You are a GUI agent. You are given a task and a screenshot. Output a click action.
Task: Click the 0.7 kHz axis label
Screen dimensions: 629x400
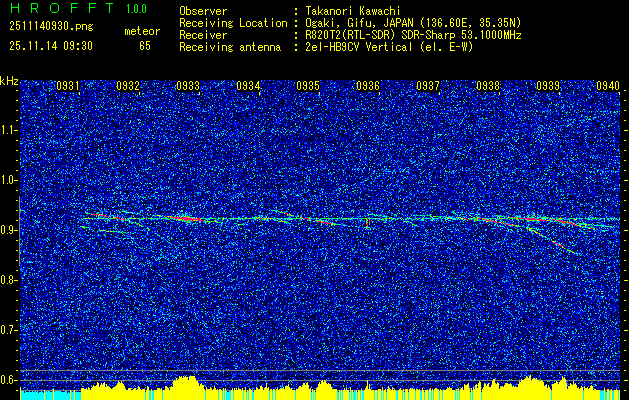click(9, 330)
